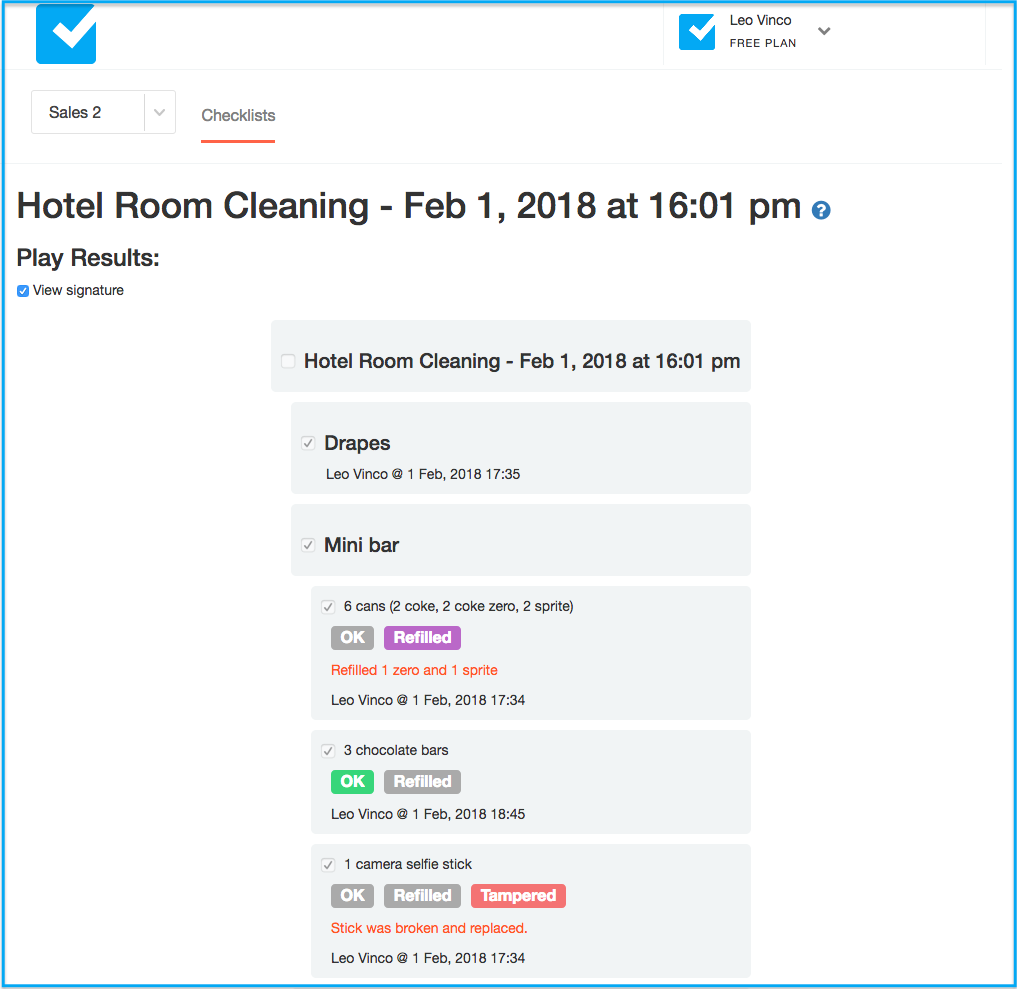Toggle the Mini bar checkbox
This screenshot has width=1017, height=989.
click(x=308, y=545)
